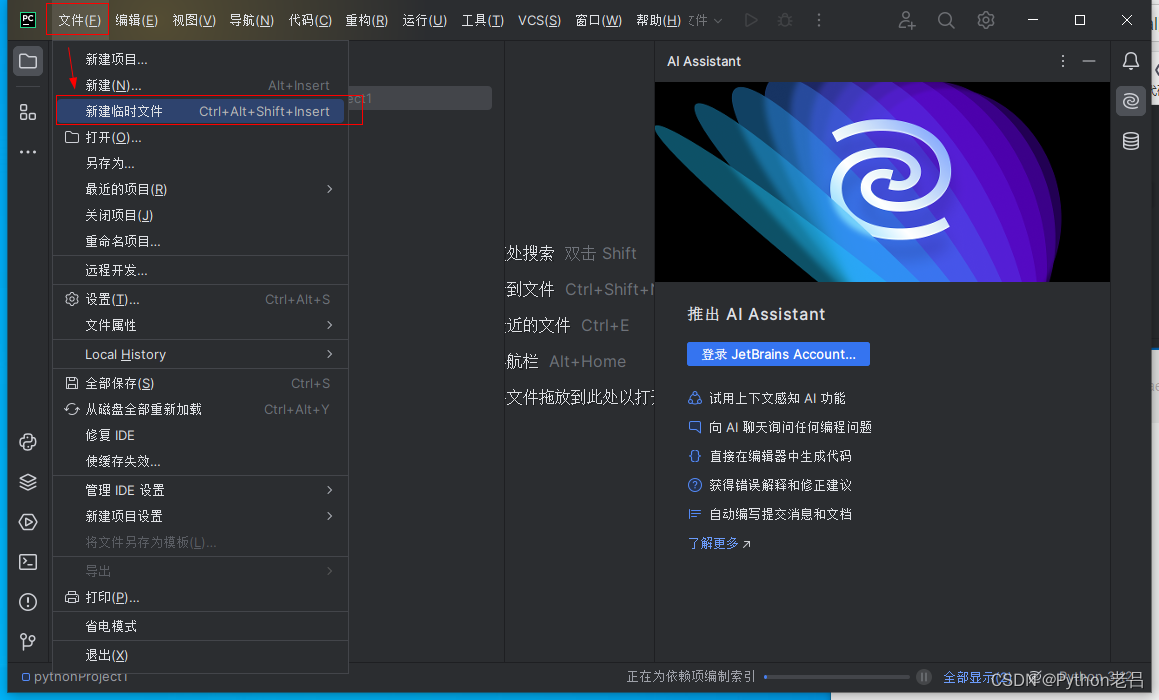Open the vertical dots more actions in toolbar

(x=819, y=20)
